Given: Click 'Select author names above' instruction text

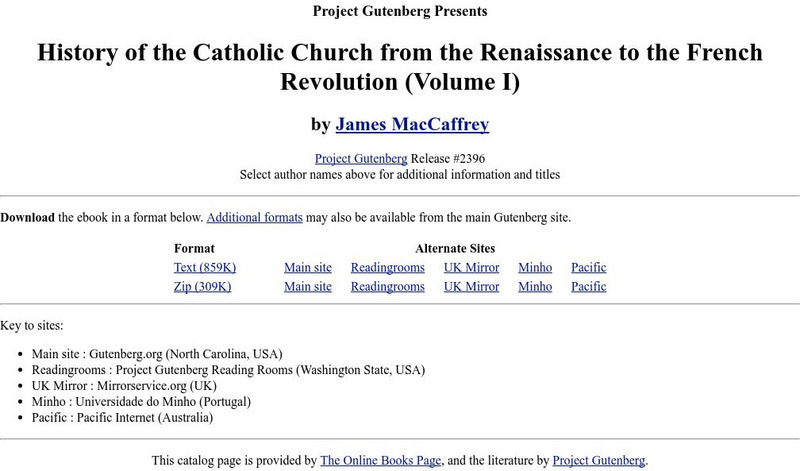Looking at the screenshot, I should tap(400, 175).
